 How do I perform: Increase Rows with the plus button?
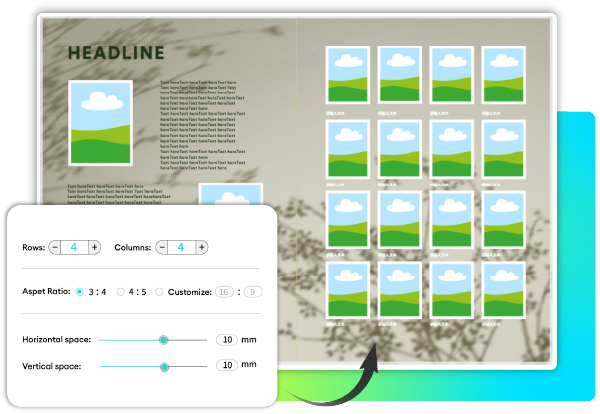[94, 247]
